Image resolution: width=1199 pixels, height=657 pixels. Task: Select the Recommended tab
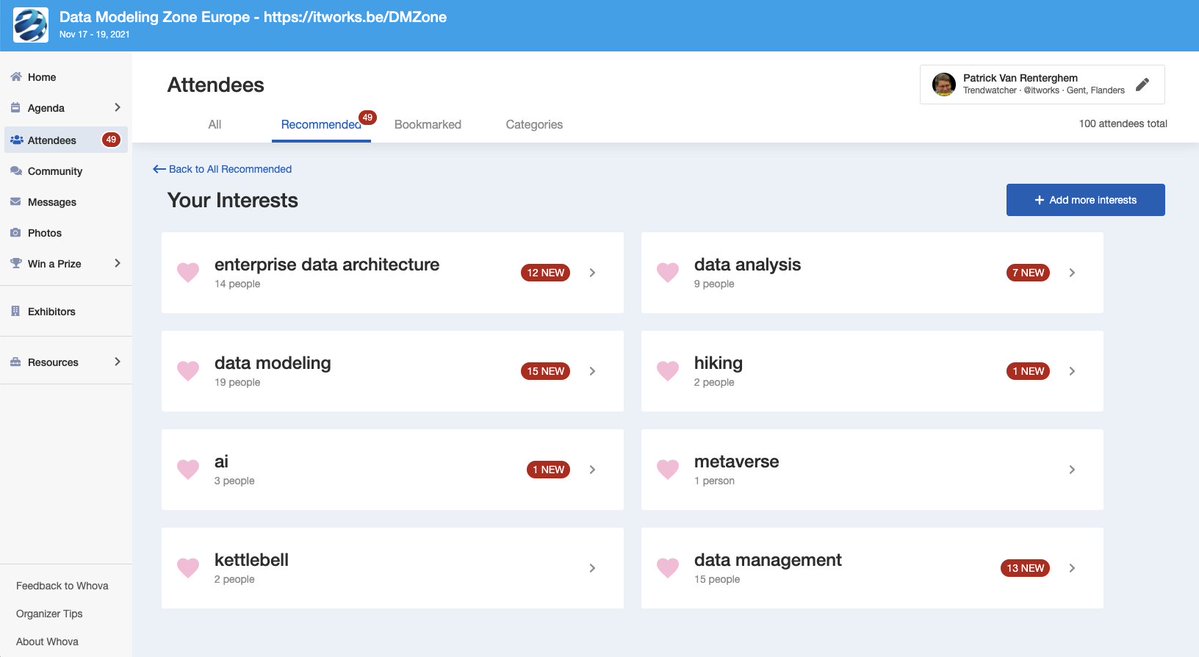(x=321, y=125)
